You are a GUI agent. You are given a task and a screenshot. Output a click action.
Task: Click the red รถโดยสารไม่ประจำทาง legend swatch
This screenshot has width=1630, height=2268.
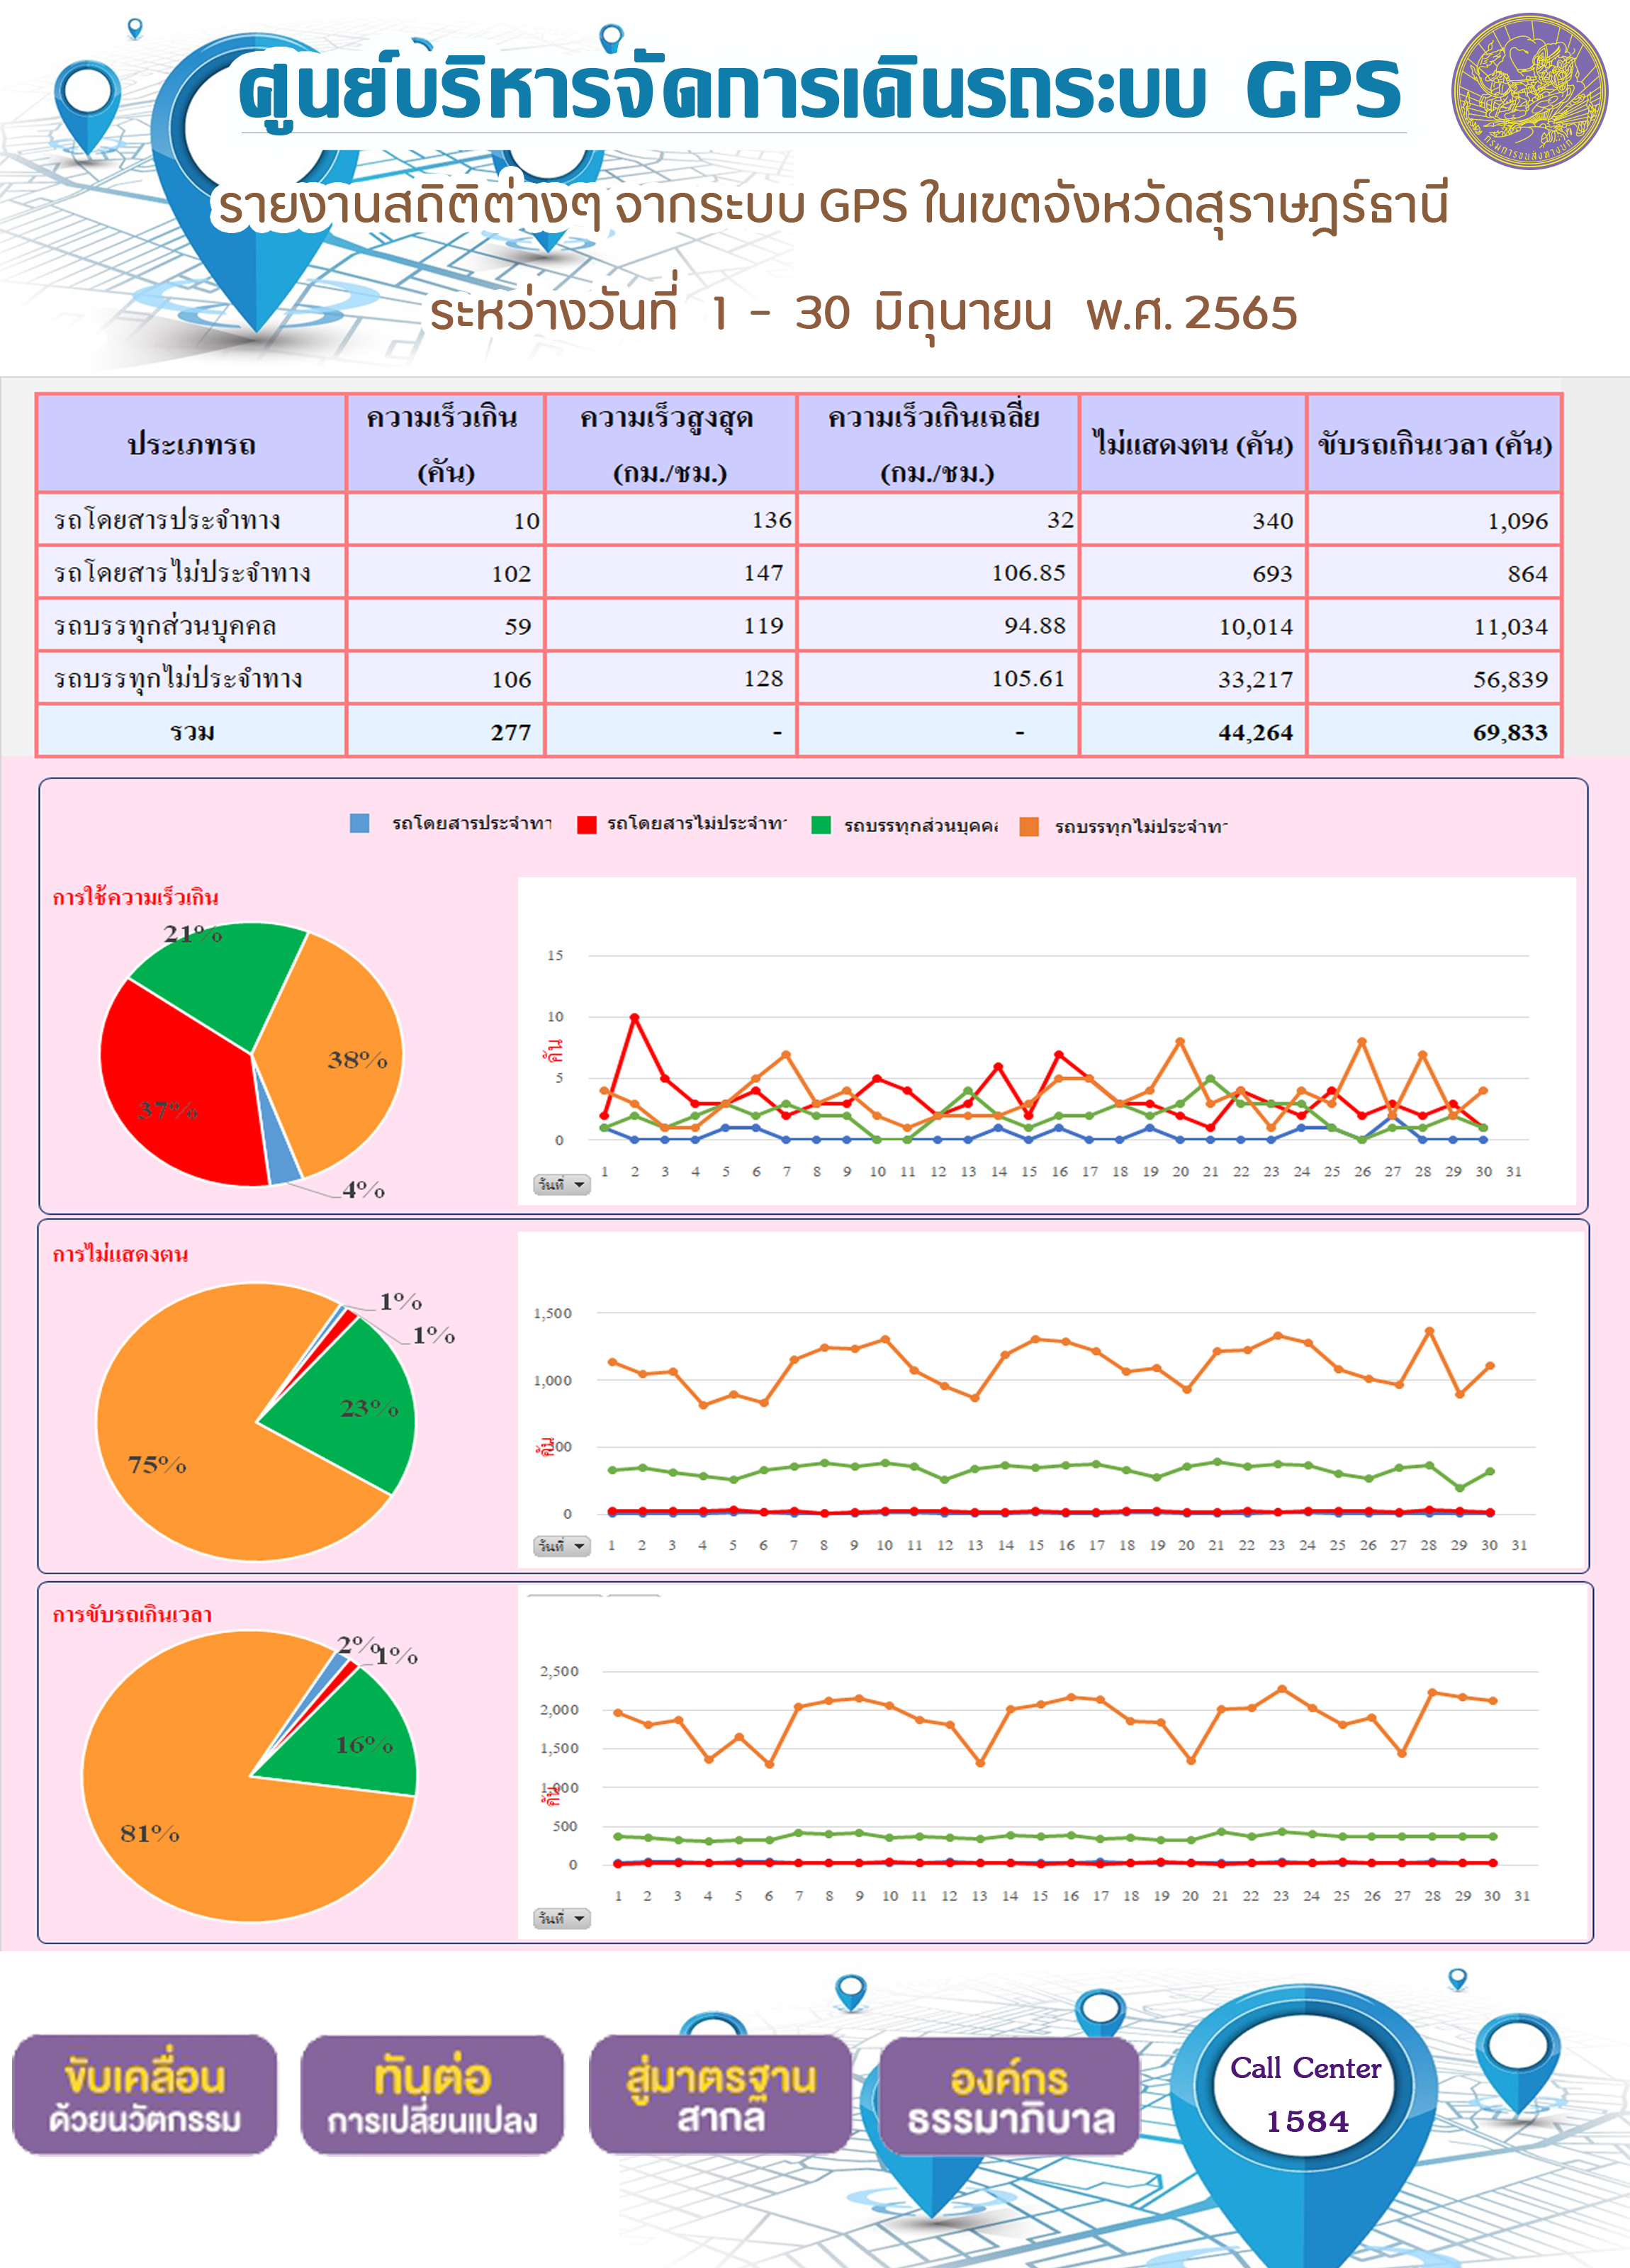click(x=587, y=824)
